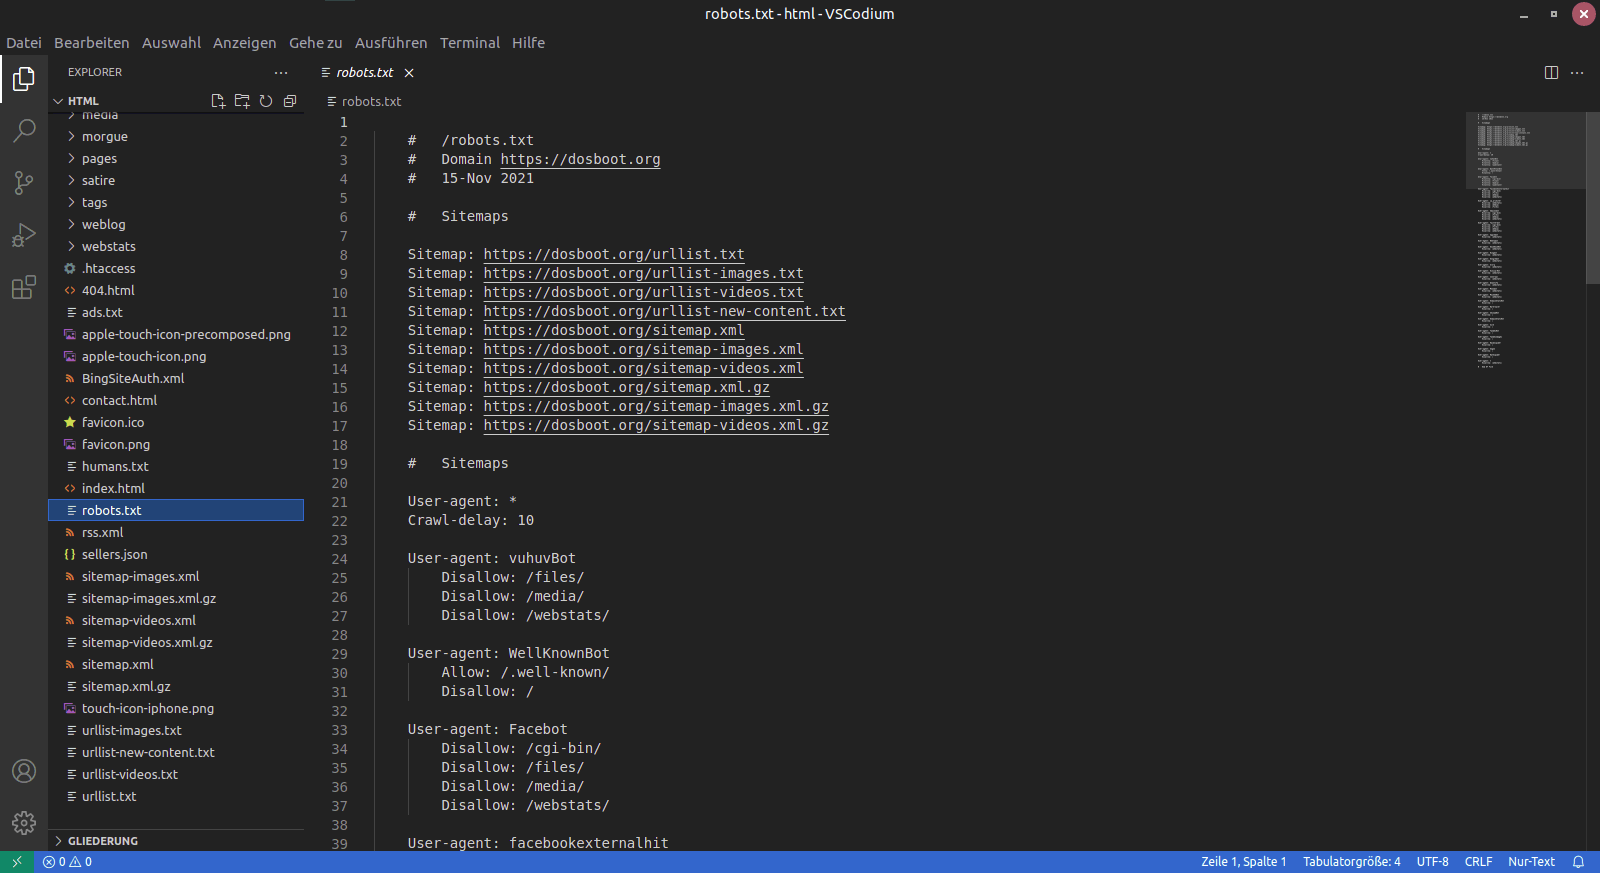The image size is (1600, 873).
Task: Open the Extensions view
Action: 24,288
